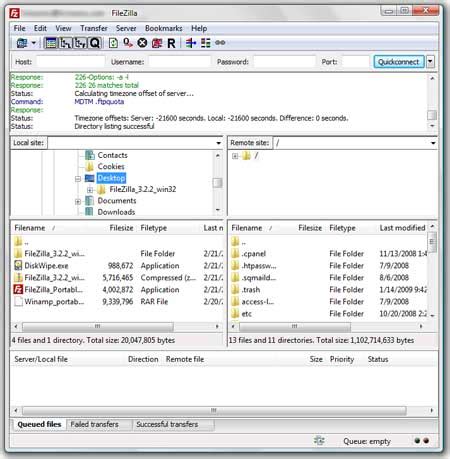Switch to Queued files tab
The width and height of the screenshot is (450, 459).
(39, 424)
